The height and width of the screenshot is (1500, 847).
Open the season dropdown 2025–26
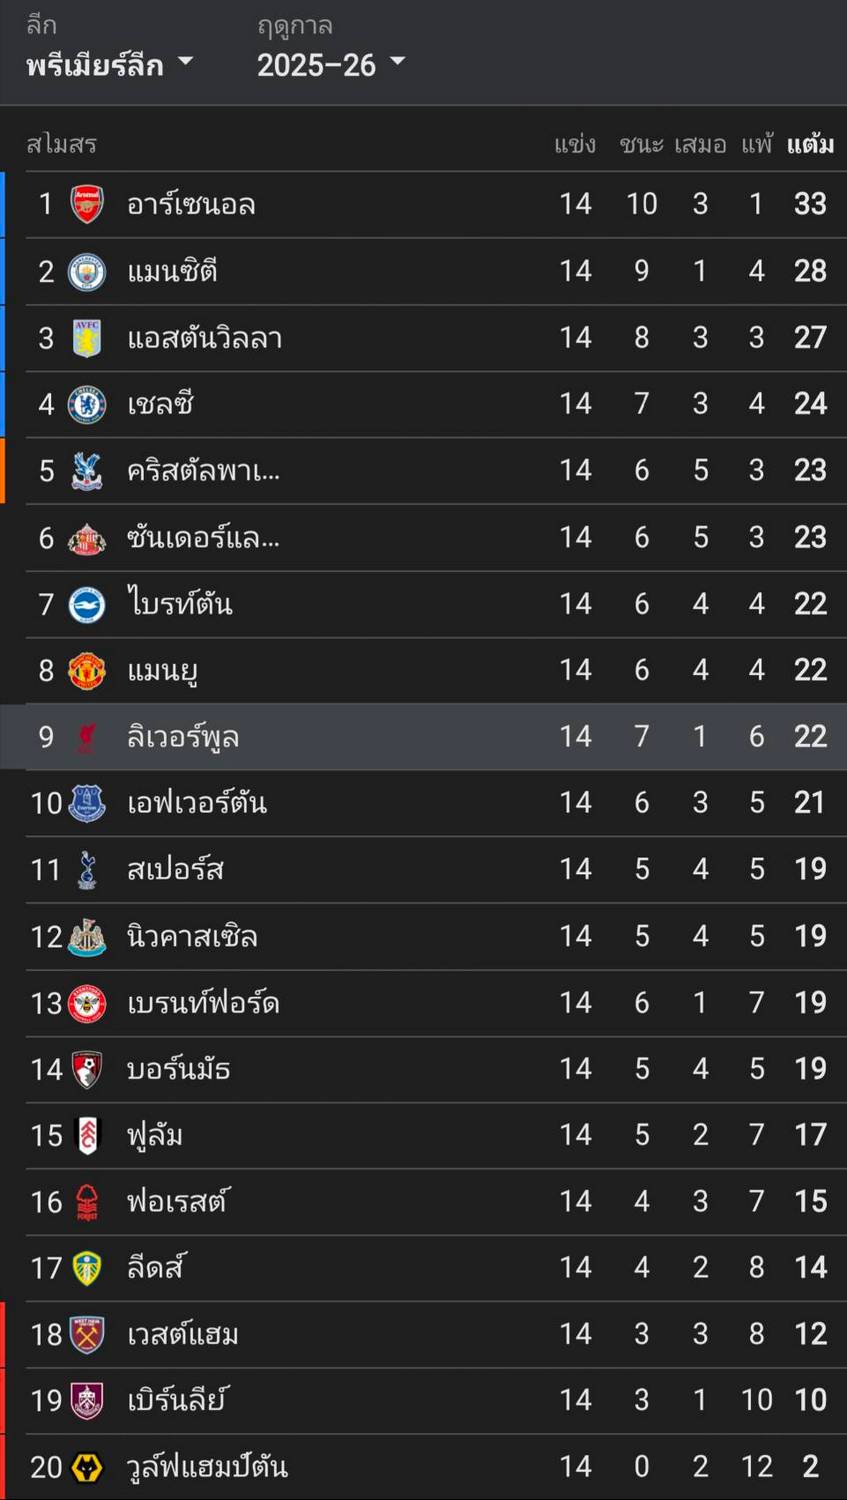click(x=330, y=65)
